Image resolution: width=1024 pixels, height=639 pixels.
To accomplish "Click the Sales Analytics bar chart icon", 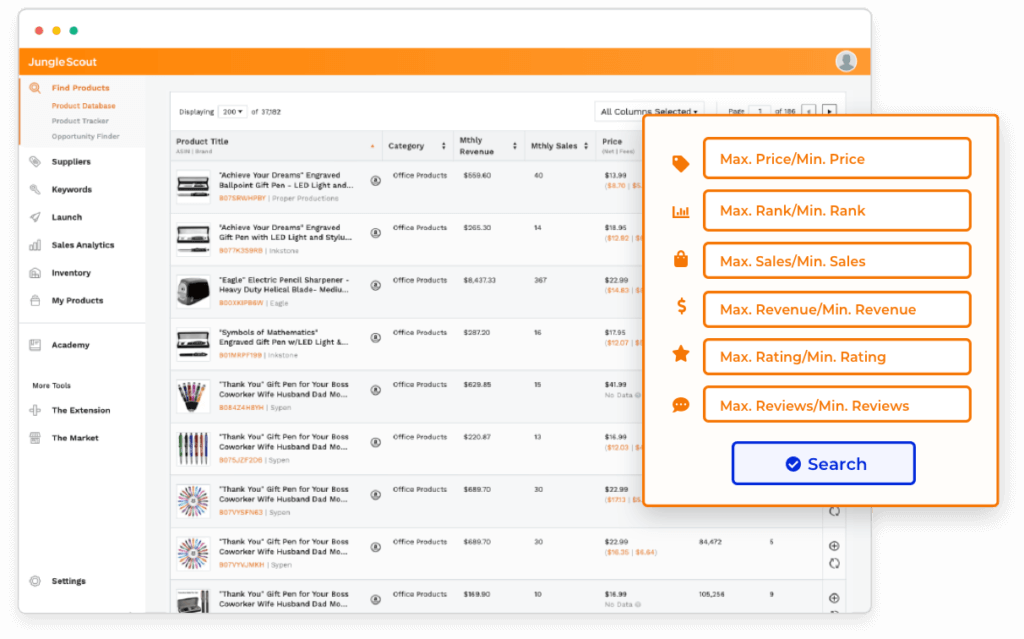I will point(35,245).
